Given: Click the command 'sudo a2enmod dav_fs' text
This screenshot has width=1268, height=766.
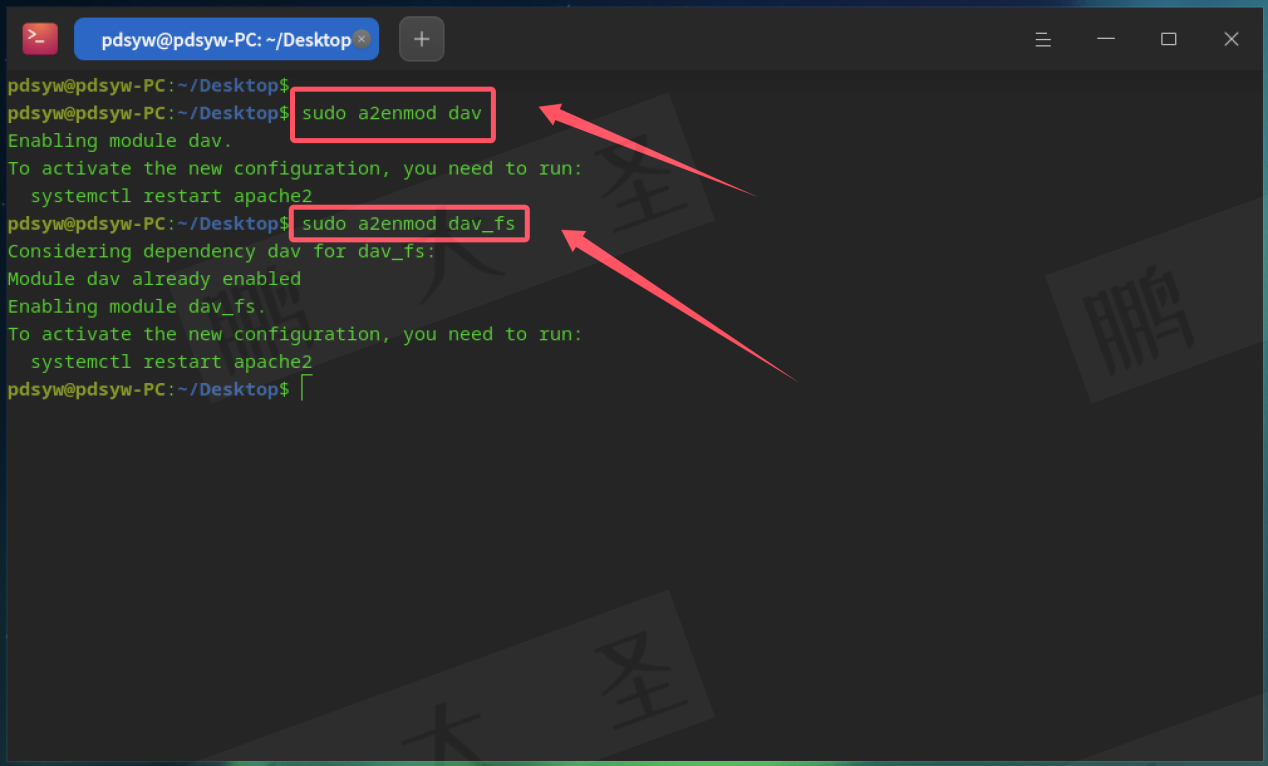Looking at the screenshot, I should click(x=409, y=224).
